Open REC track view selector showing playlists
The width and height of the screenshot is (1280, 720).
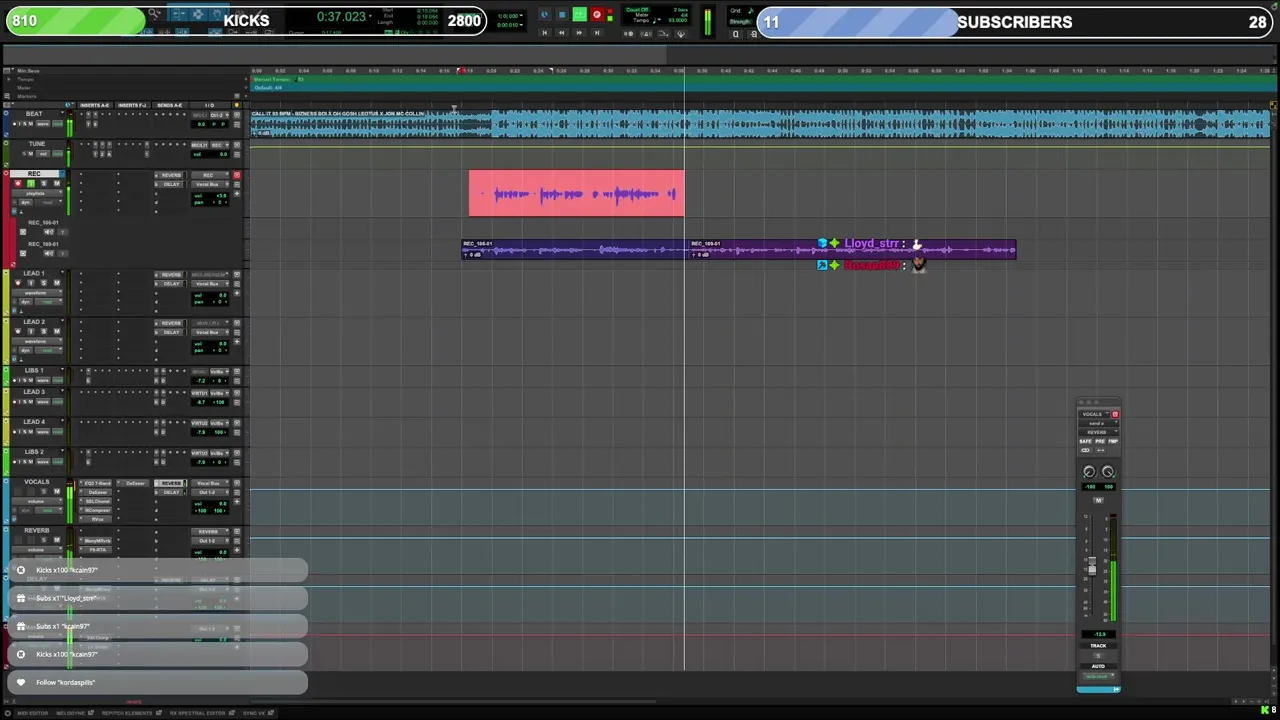tap(36, 193)
